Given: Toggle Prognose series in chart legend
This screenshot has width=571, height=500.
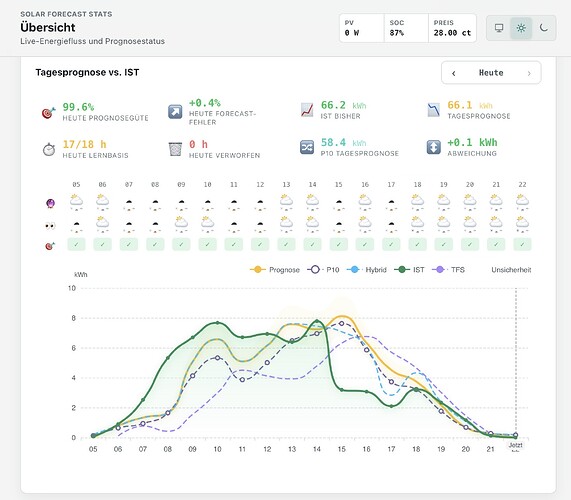Looking at the screenshot, I should tap(275, 270).
